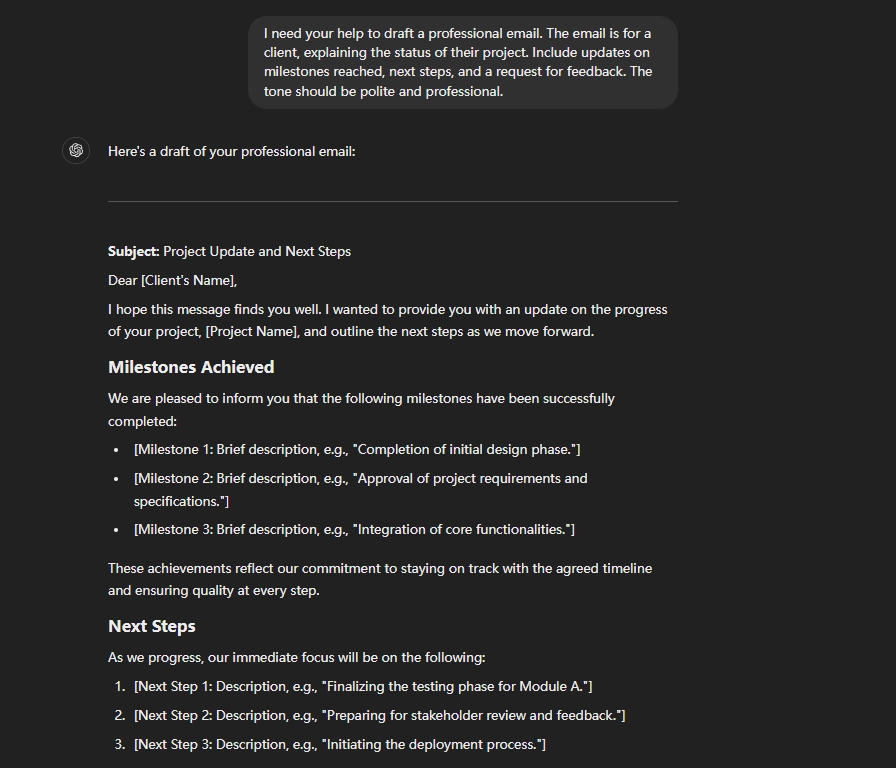Viewport: 896px width, 768px height.
Task: Select the "Project Update and Next Steps" subject text
Action: 257,252
